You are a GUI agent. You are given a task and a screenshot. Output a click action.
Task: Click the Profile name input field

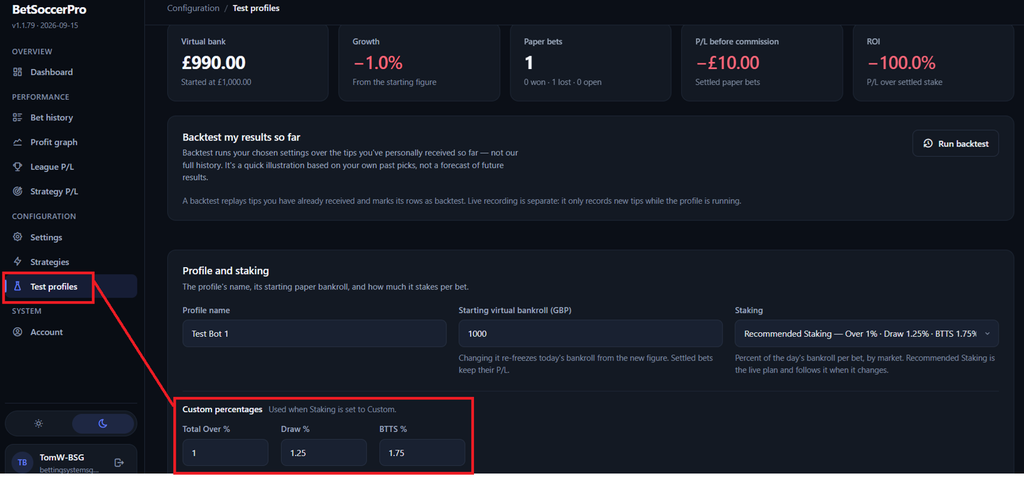[314, 334]
